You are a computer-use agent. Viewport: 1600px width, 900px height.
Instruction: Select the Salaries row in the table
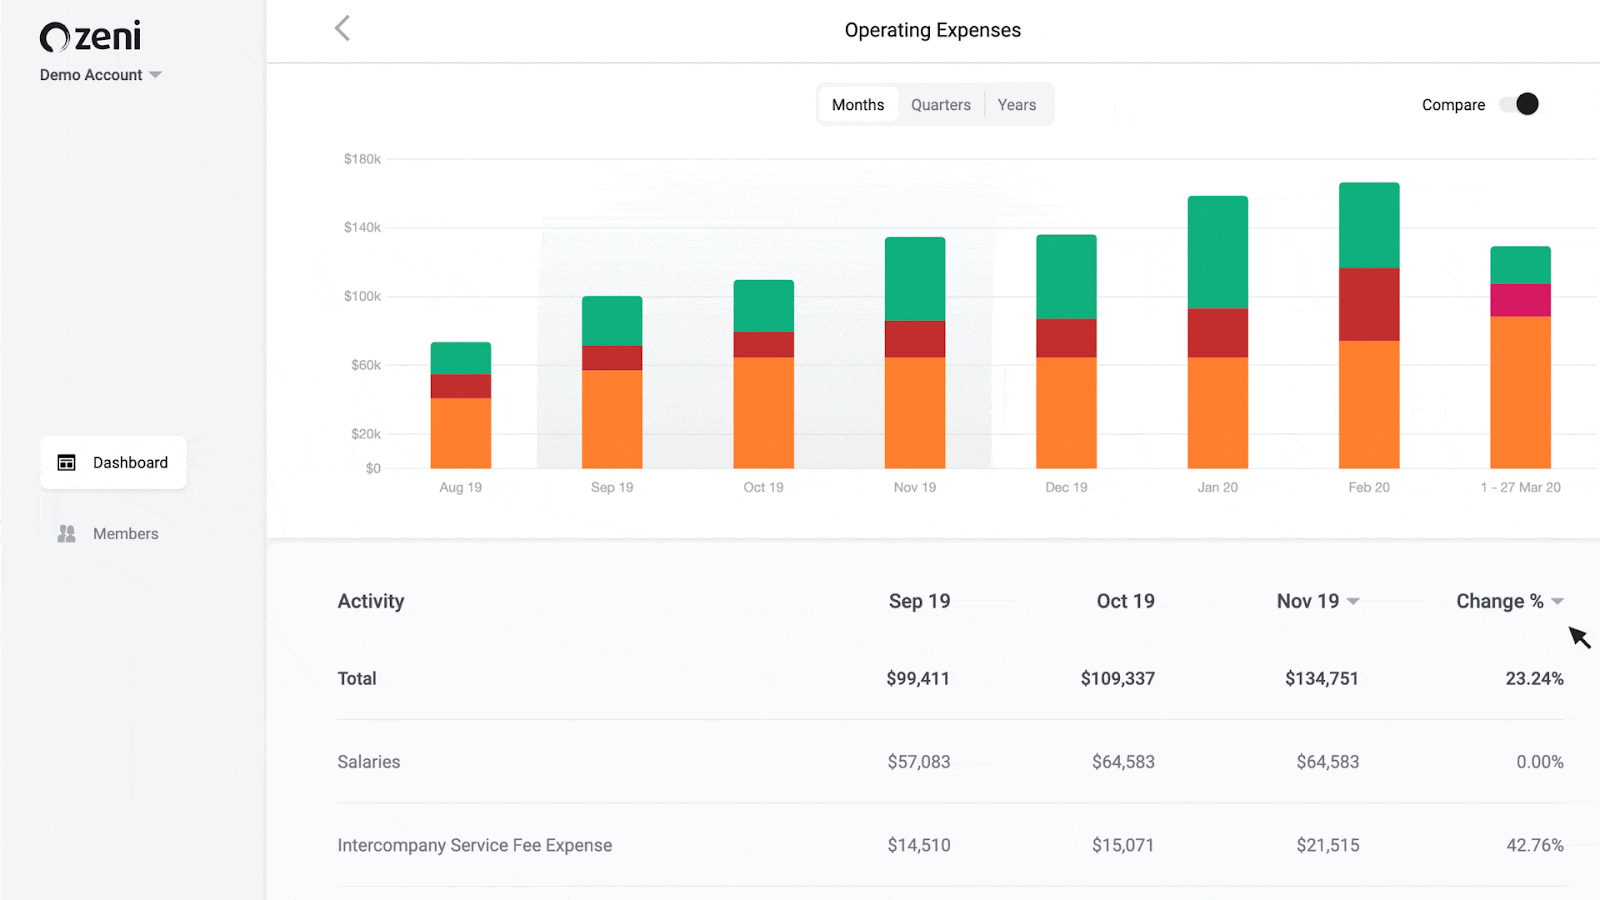click(368, 761)
